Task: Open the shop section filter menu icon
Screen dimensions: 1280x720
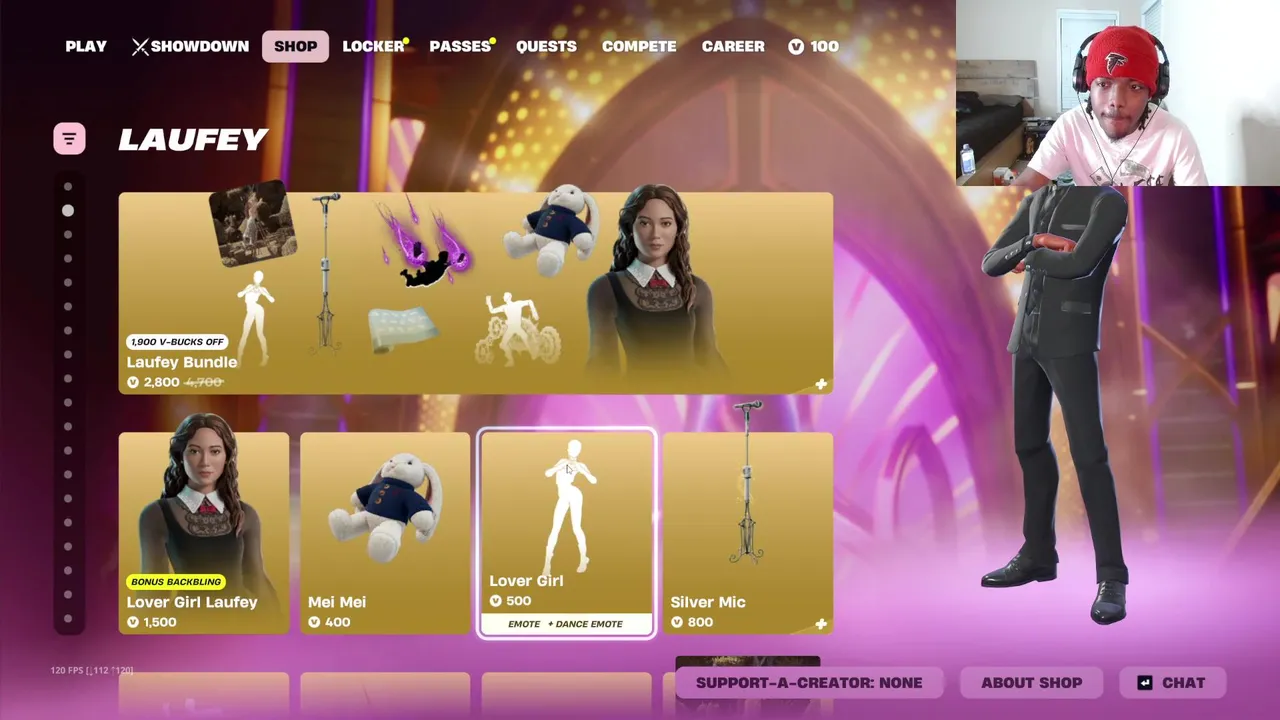Action: [x=69, y=139]
